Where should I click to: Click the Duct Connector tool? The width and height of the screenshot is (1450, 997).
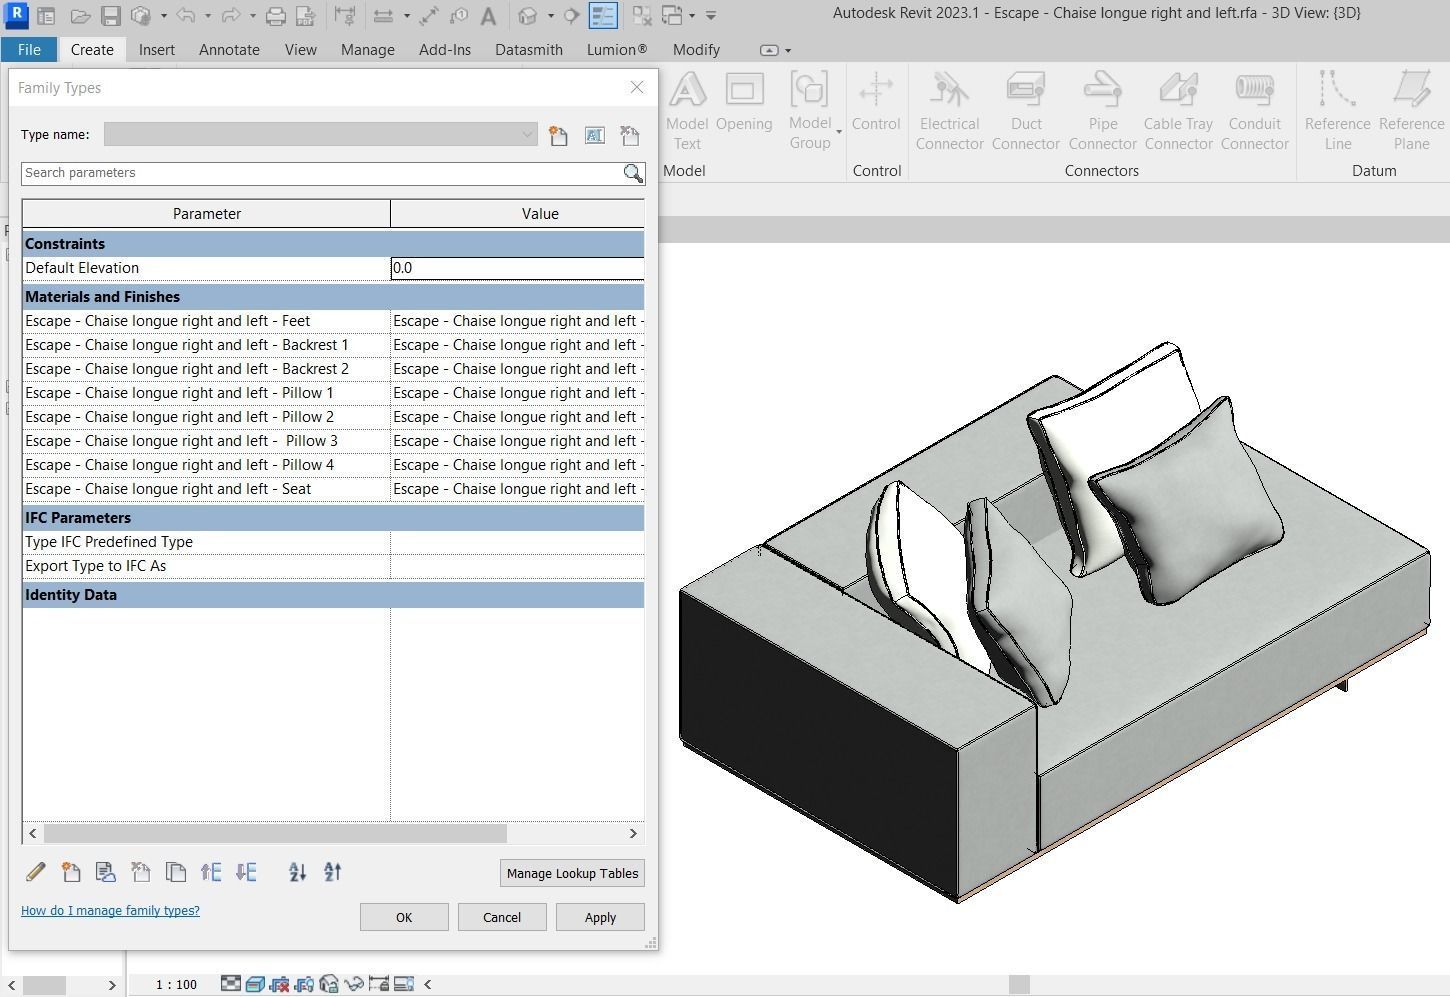pos(1026,111)
